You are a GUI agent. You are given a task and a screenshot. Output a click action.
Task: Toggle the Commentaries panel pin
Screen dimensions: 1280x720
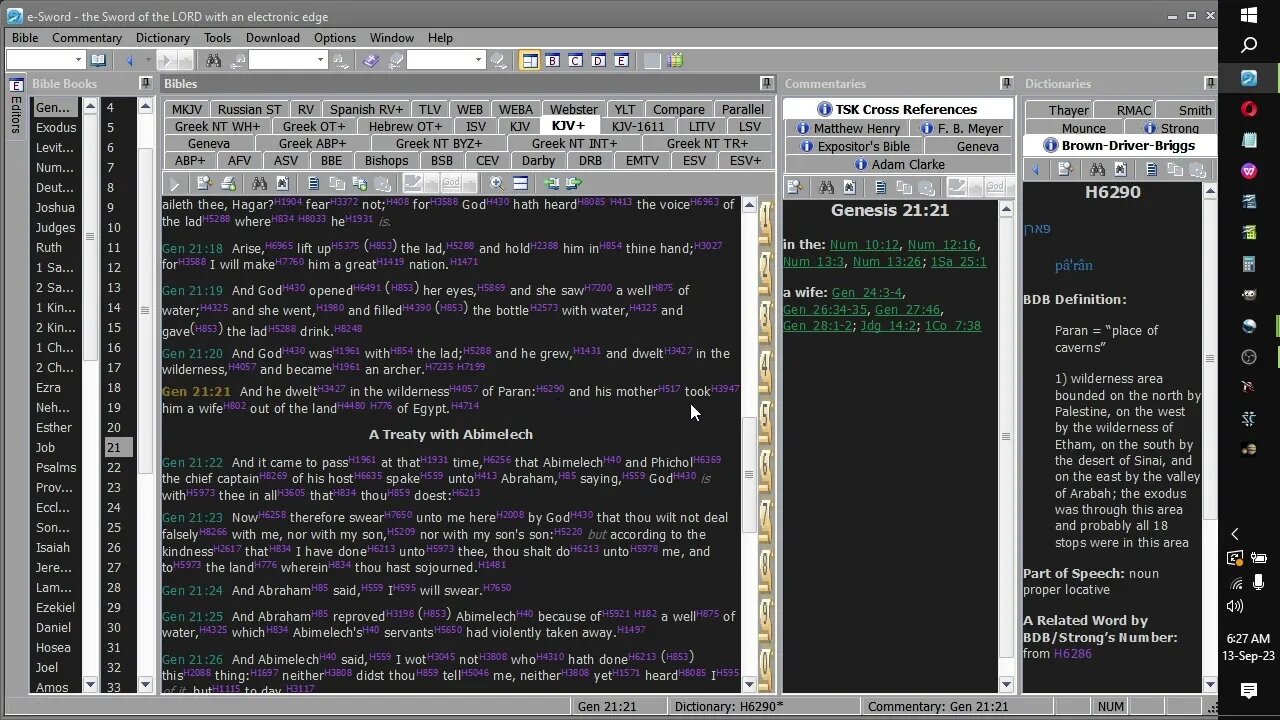[1007, 83]
